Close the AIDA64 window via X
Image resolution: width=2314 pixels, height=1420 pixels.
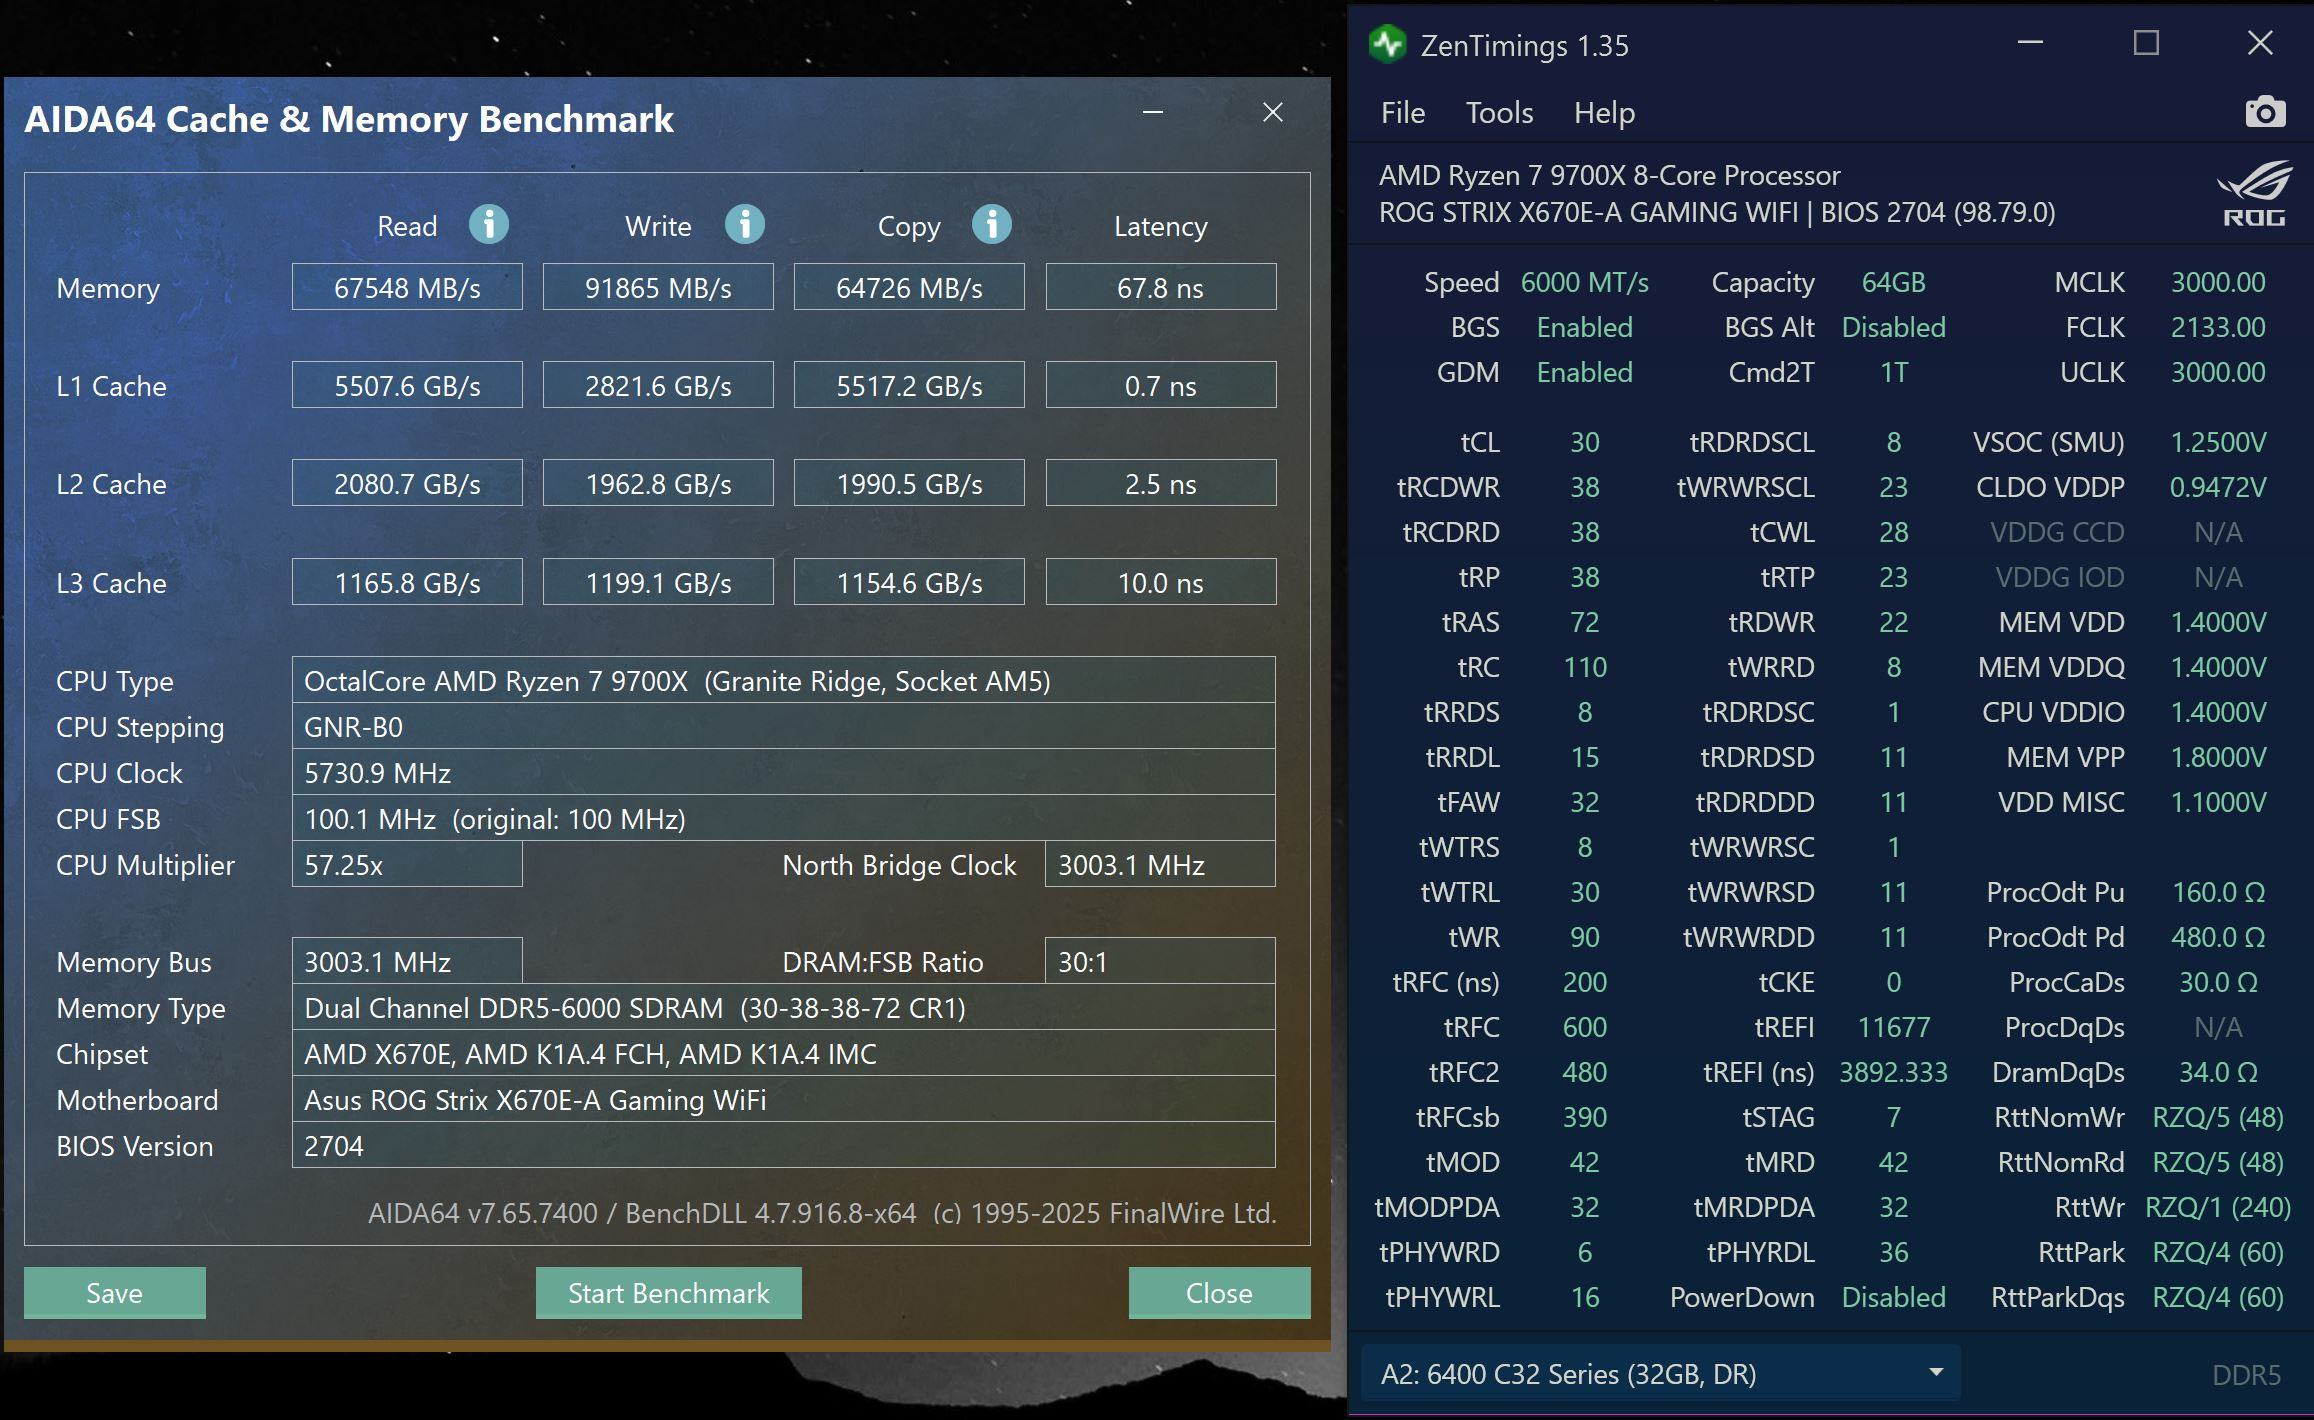click(x=1272, y=112)
